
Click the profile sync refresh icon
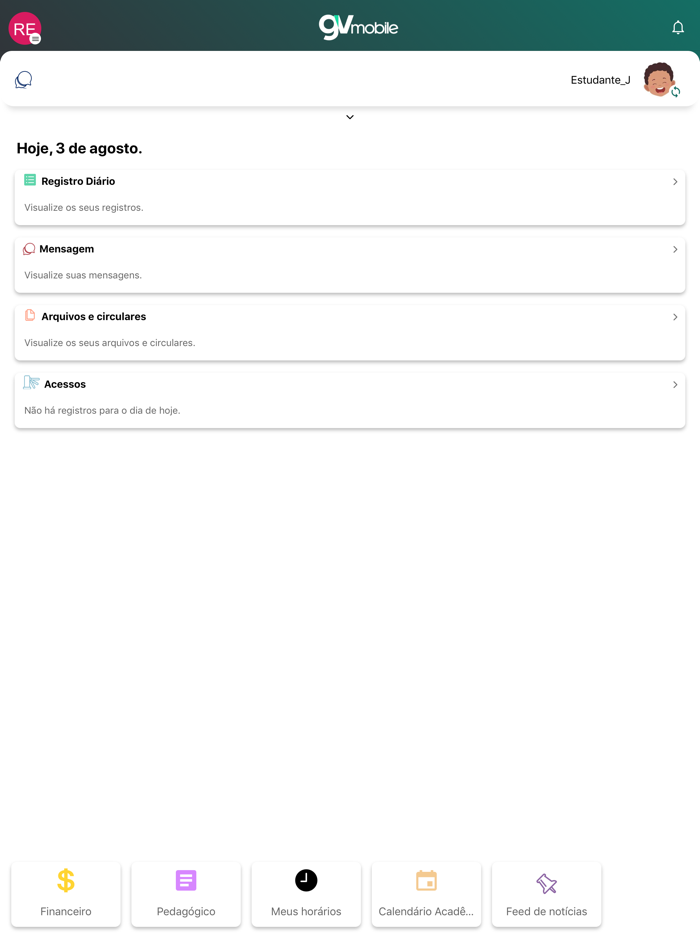(x=676, y=92)
